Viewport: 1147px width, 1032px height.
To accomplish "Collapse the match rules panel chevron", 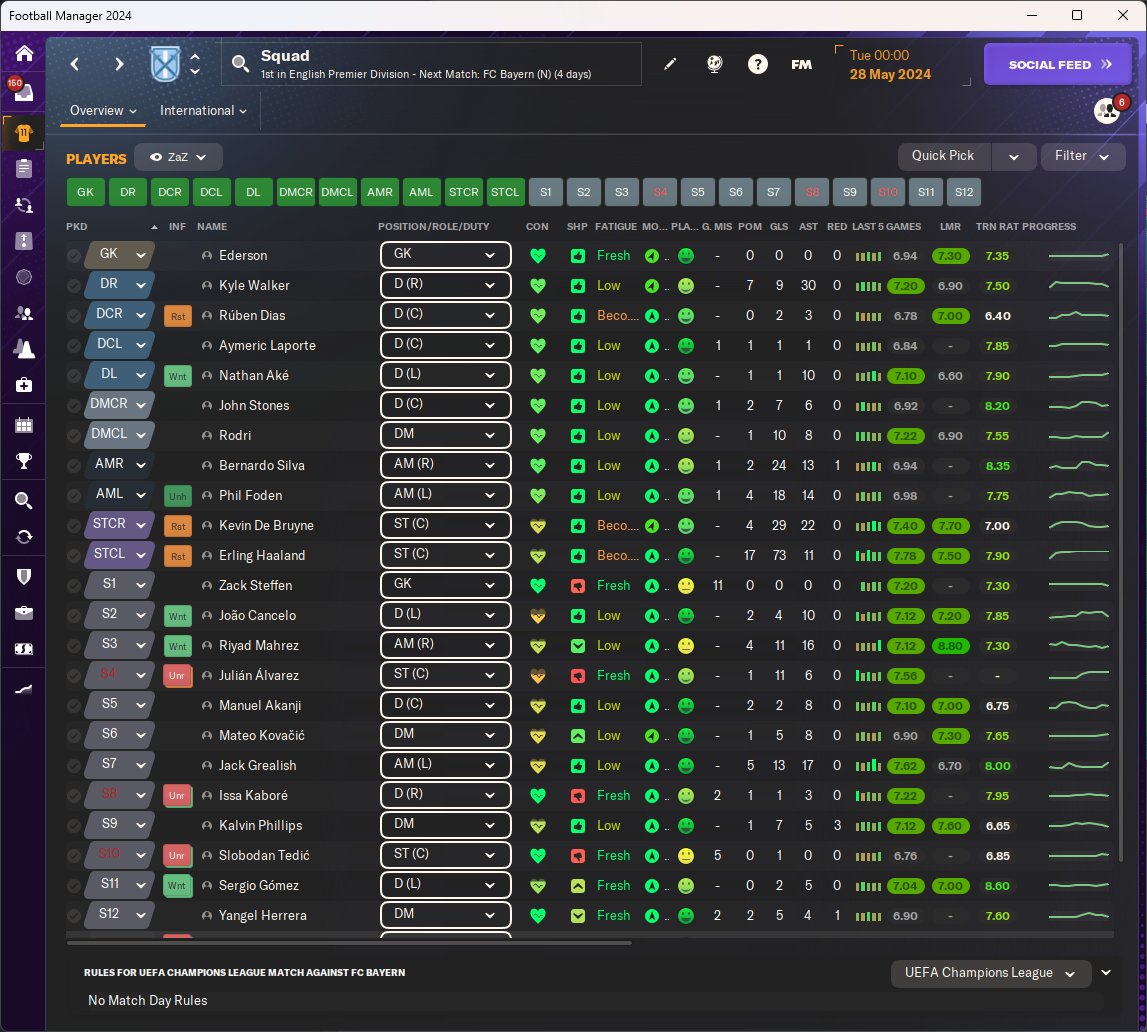I will point(1106,973).
